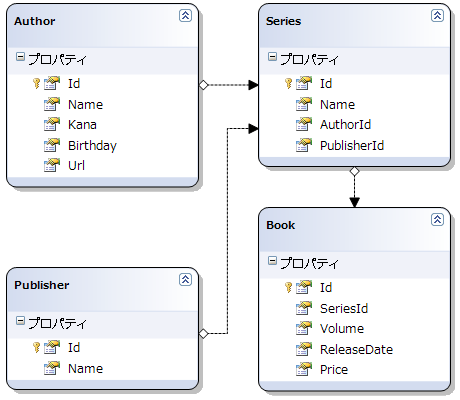The width and height of the screenshot is (460, 400).
Task: Collapse the Series entity with its chevron button
Action: pos(437,15)
